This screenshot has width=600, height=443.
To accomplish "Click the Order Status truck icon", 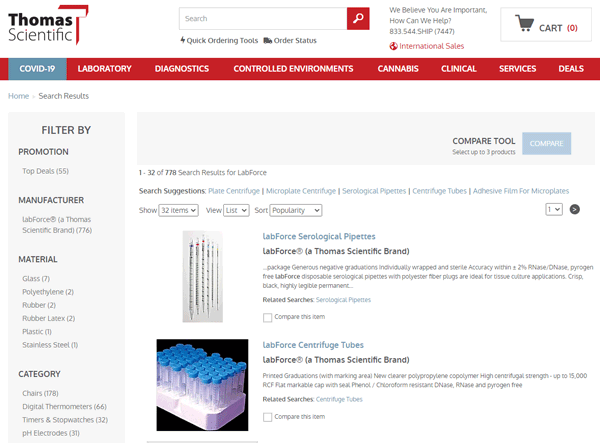I will click(267, 41).
